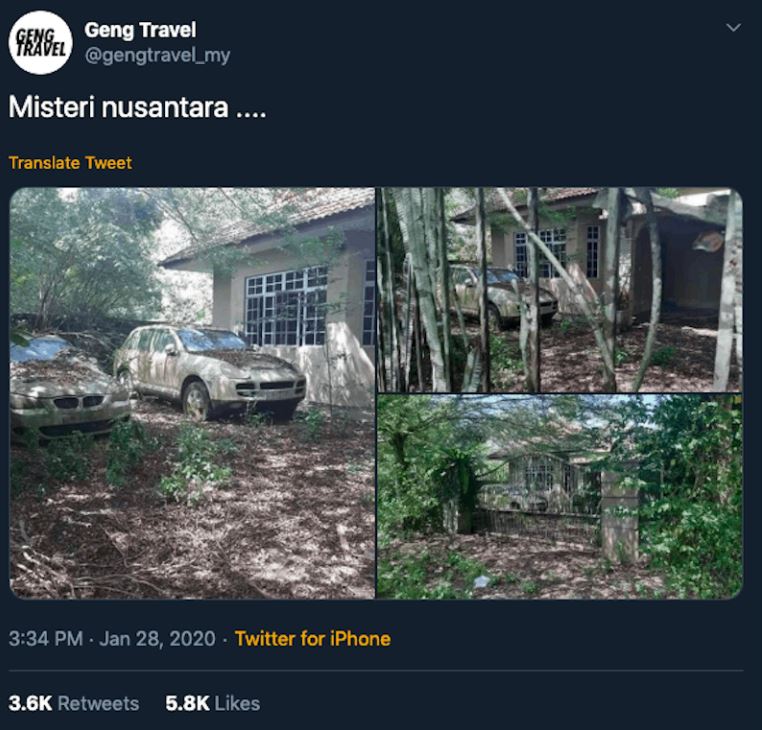Screen dimensions: 762x730
Task: Click the Geng Travel profile avatar
Action: coord(41,43)
